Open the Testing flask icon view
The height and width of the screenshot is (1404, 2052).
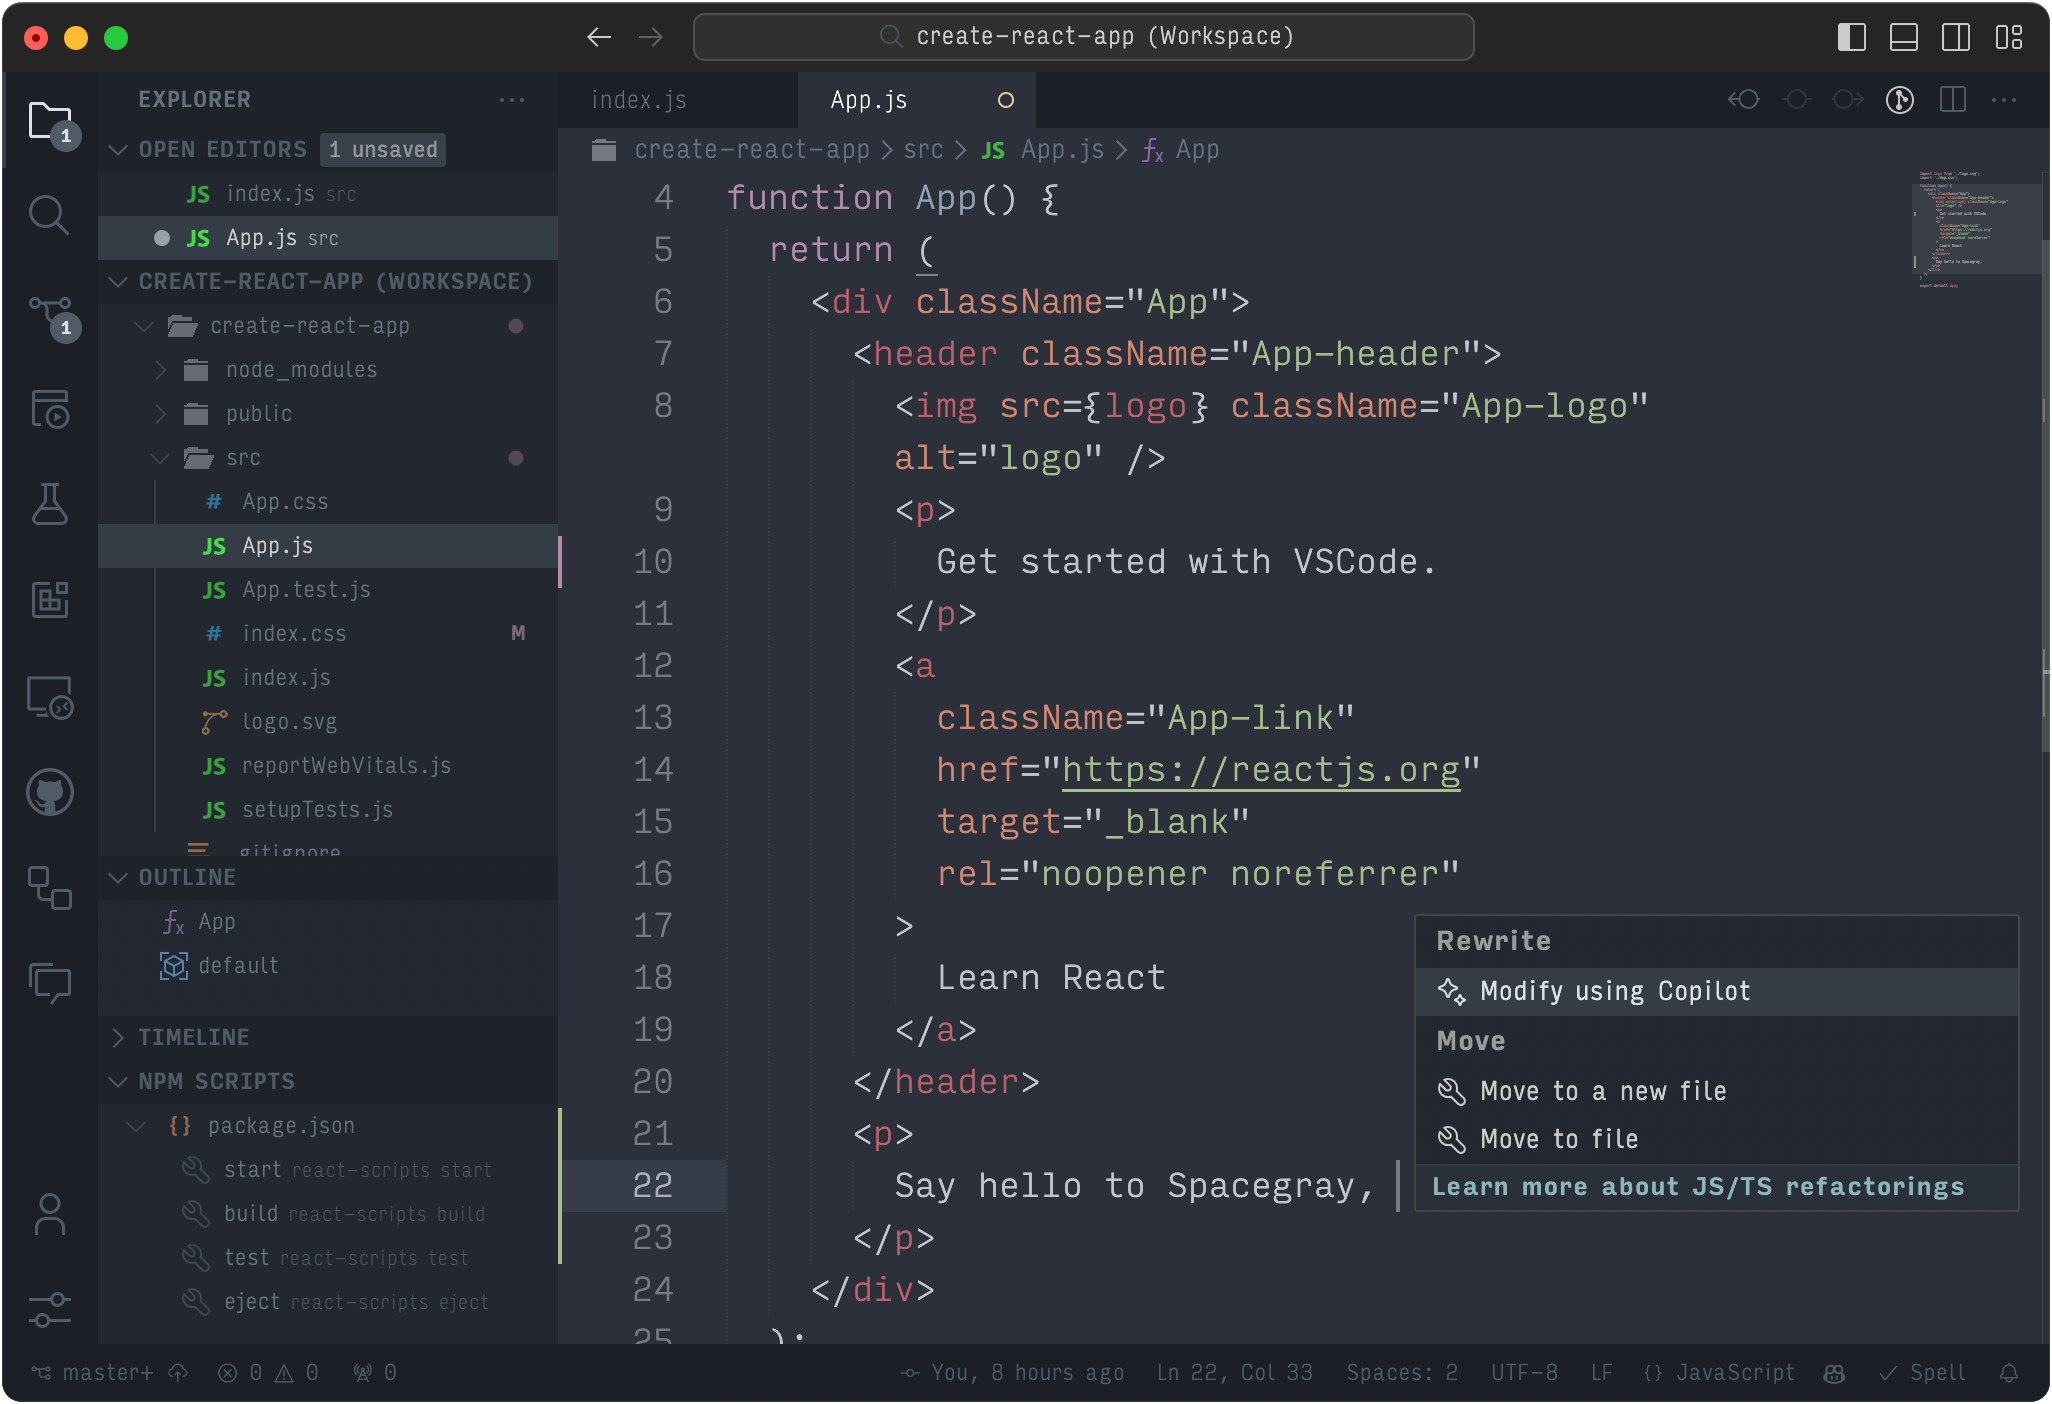[x=49, y=504]
